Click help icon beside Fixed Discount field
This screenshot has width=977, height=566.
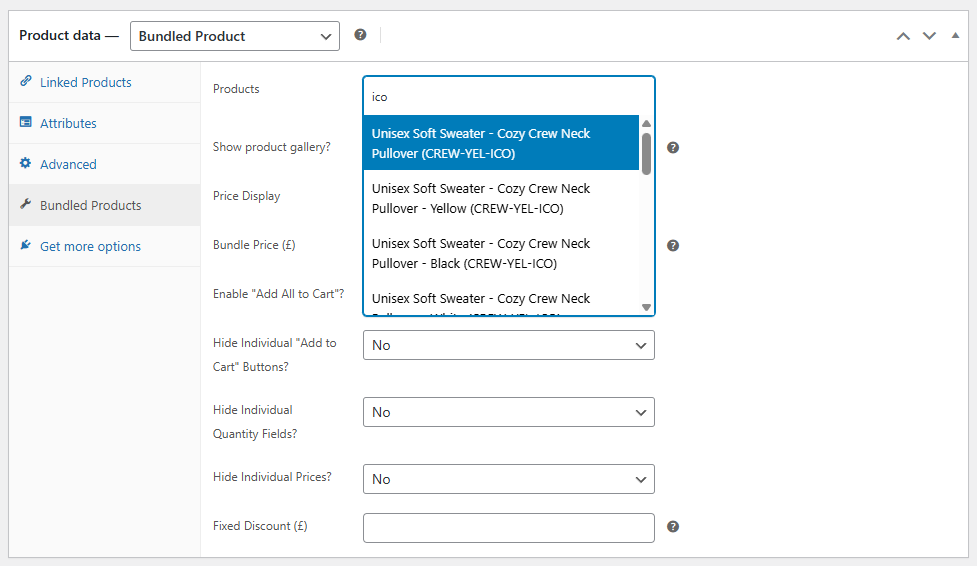point(673,527)
